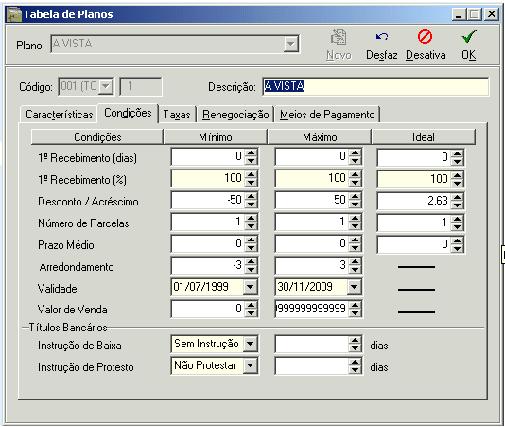This screenshot has height=427, width=505.
Task: Switch to the Características tab
Action: (59, 114)
